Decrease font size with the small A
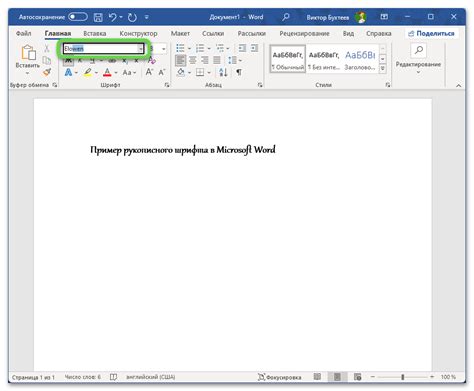 pos(162,72)
